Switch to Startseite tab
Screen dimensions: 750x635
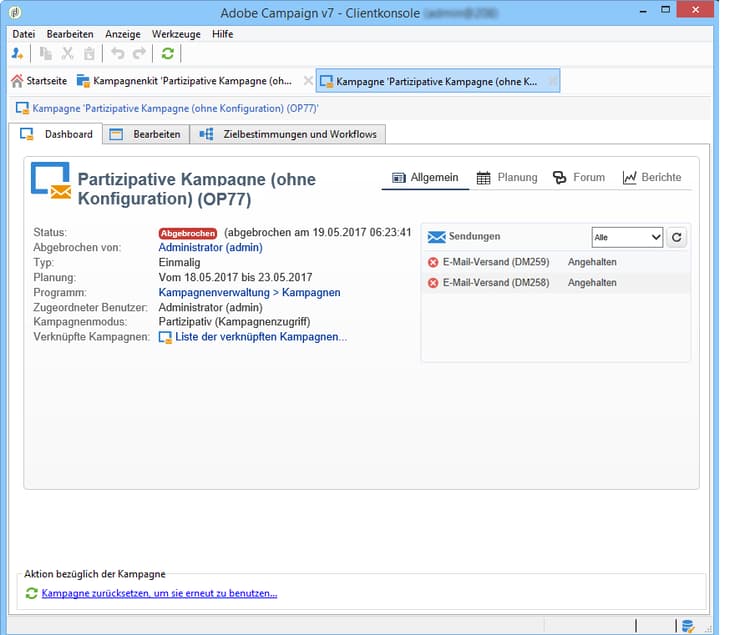40,81
